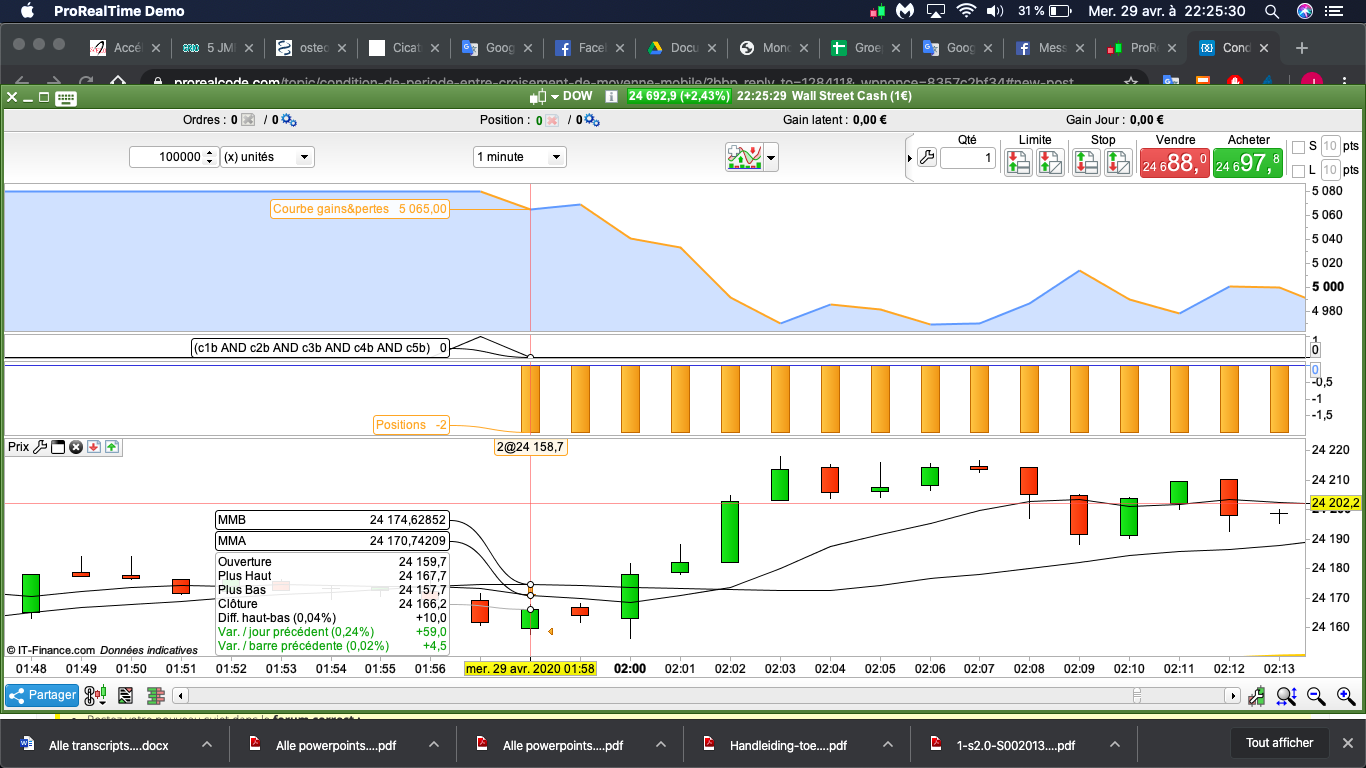Click the zoom in magnifier icon
This screenshot has width=1366, height=768.
tap(1346, 696)
